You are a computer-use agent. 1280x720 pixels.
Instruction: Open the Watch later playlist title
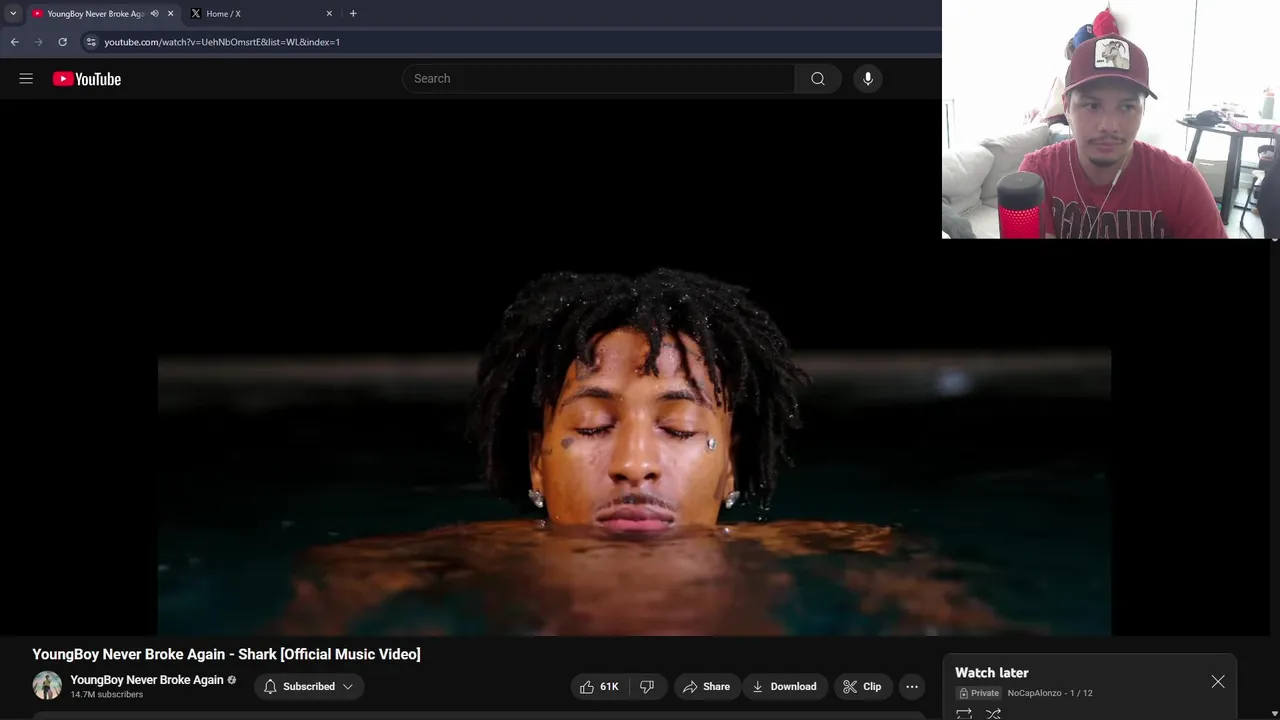(991, 673)
